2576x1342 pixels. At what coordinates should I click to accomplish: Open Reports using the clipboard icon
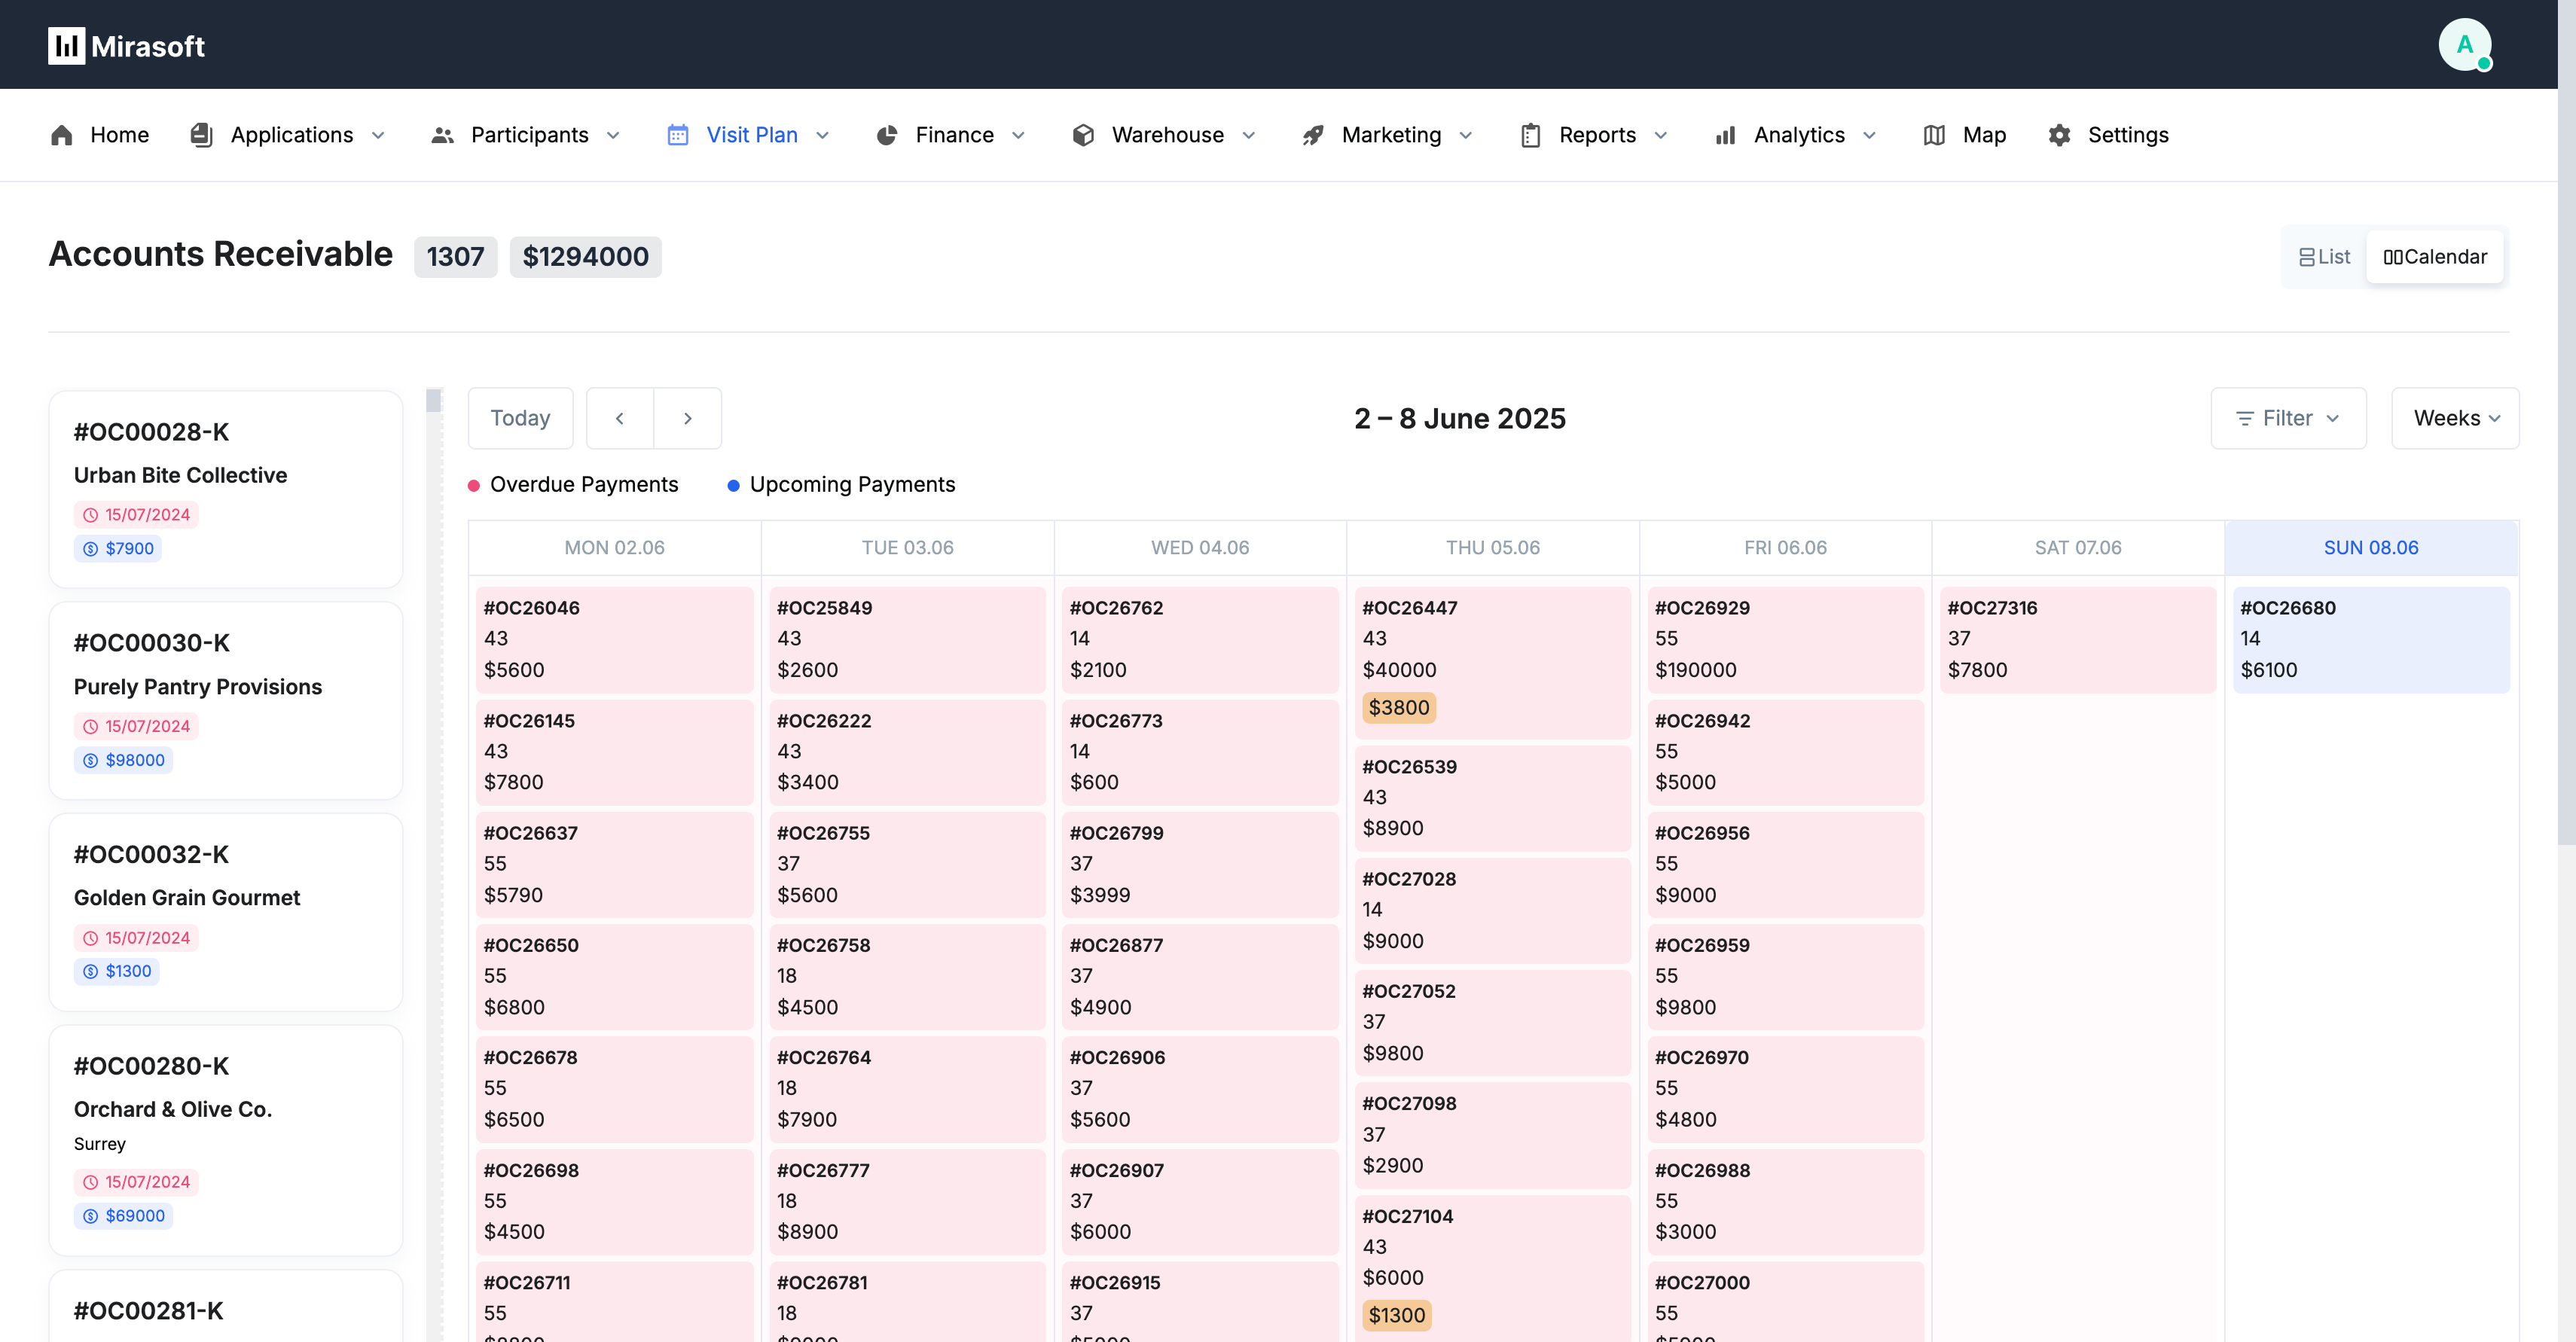pos(1530,135)
